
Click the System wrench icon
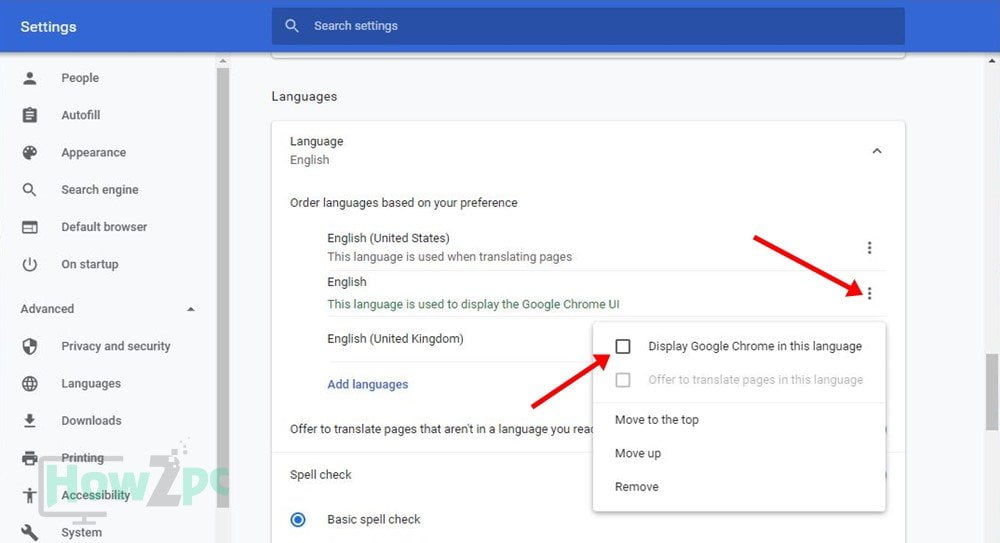[x=29, y=532]
